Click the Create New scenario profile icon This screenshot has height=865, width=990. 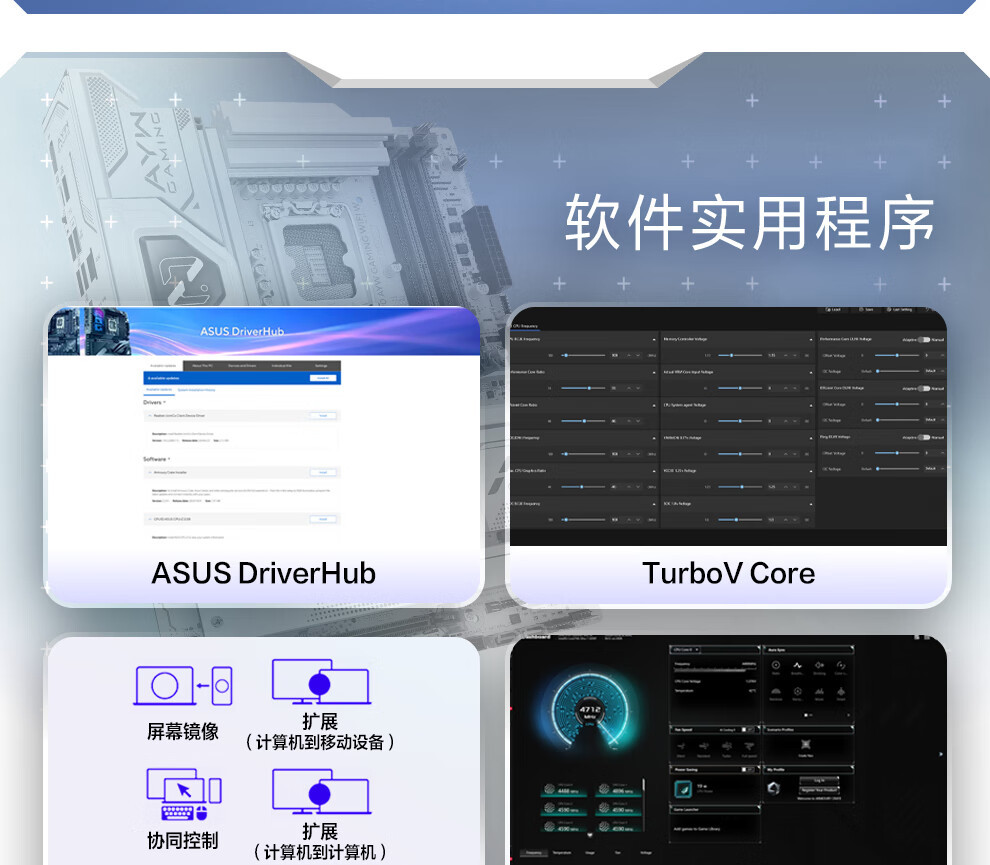[805, 745]
